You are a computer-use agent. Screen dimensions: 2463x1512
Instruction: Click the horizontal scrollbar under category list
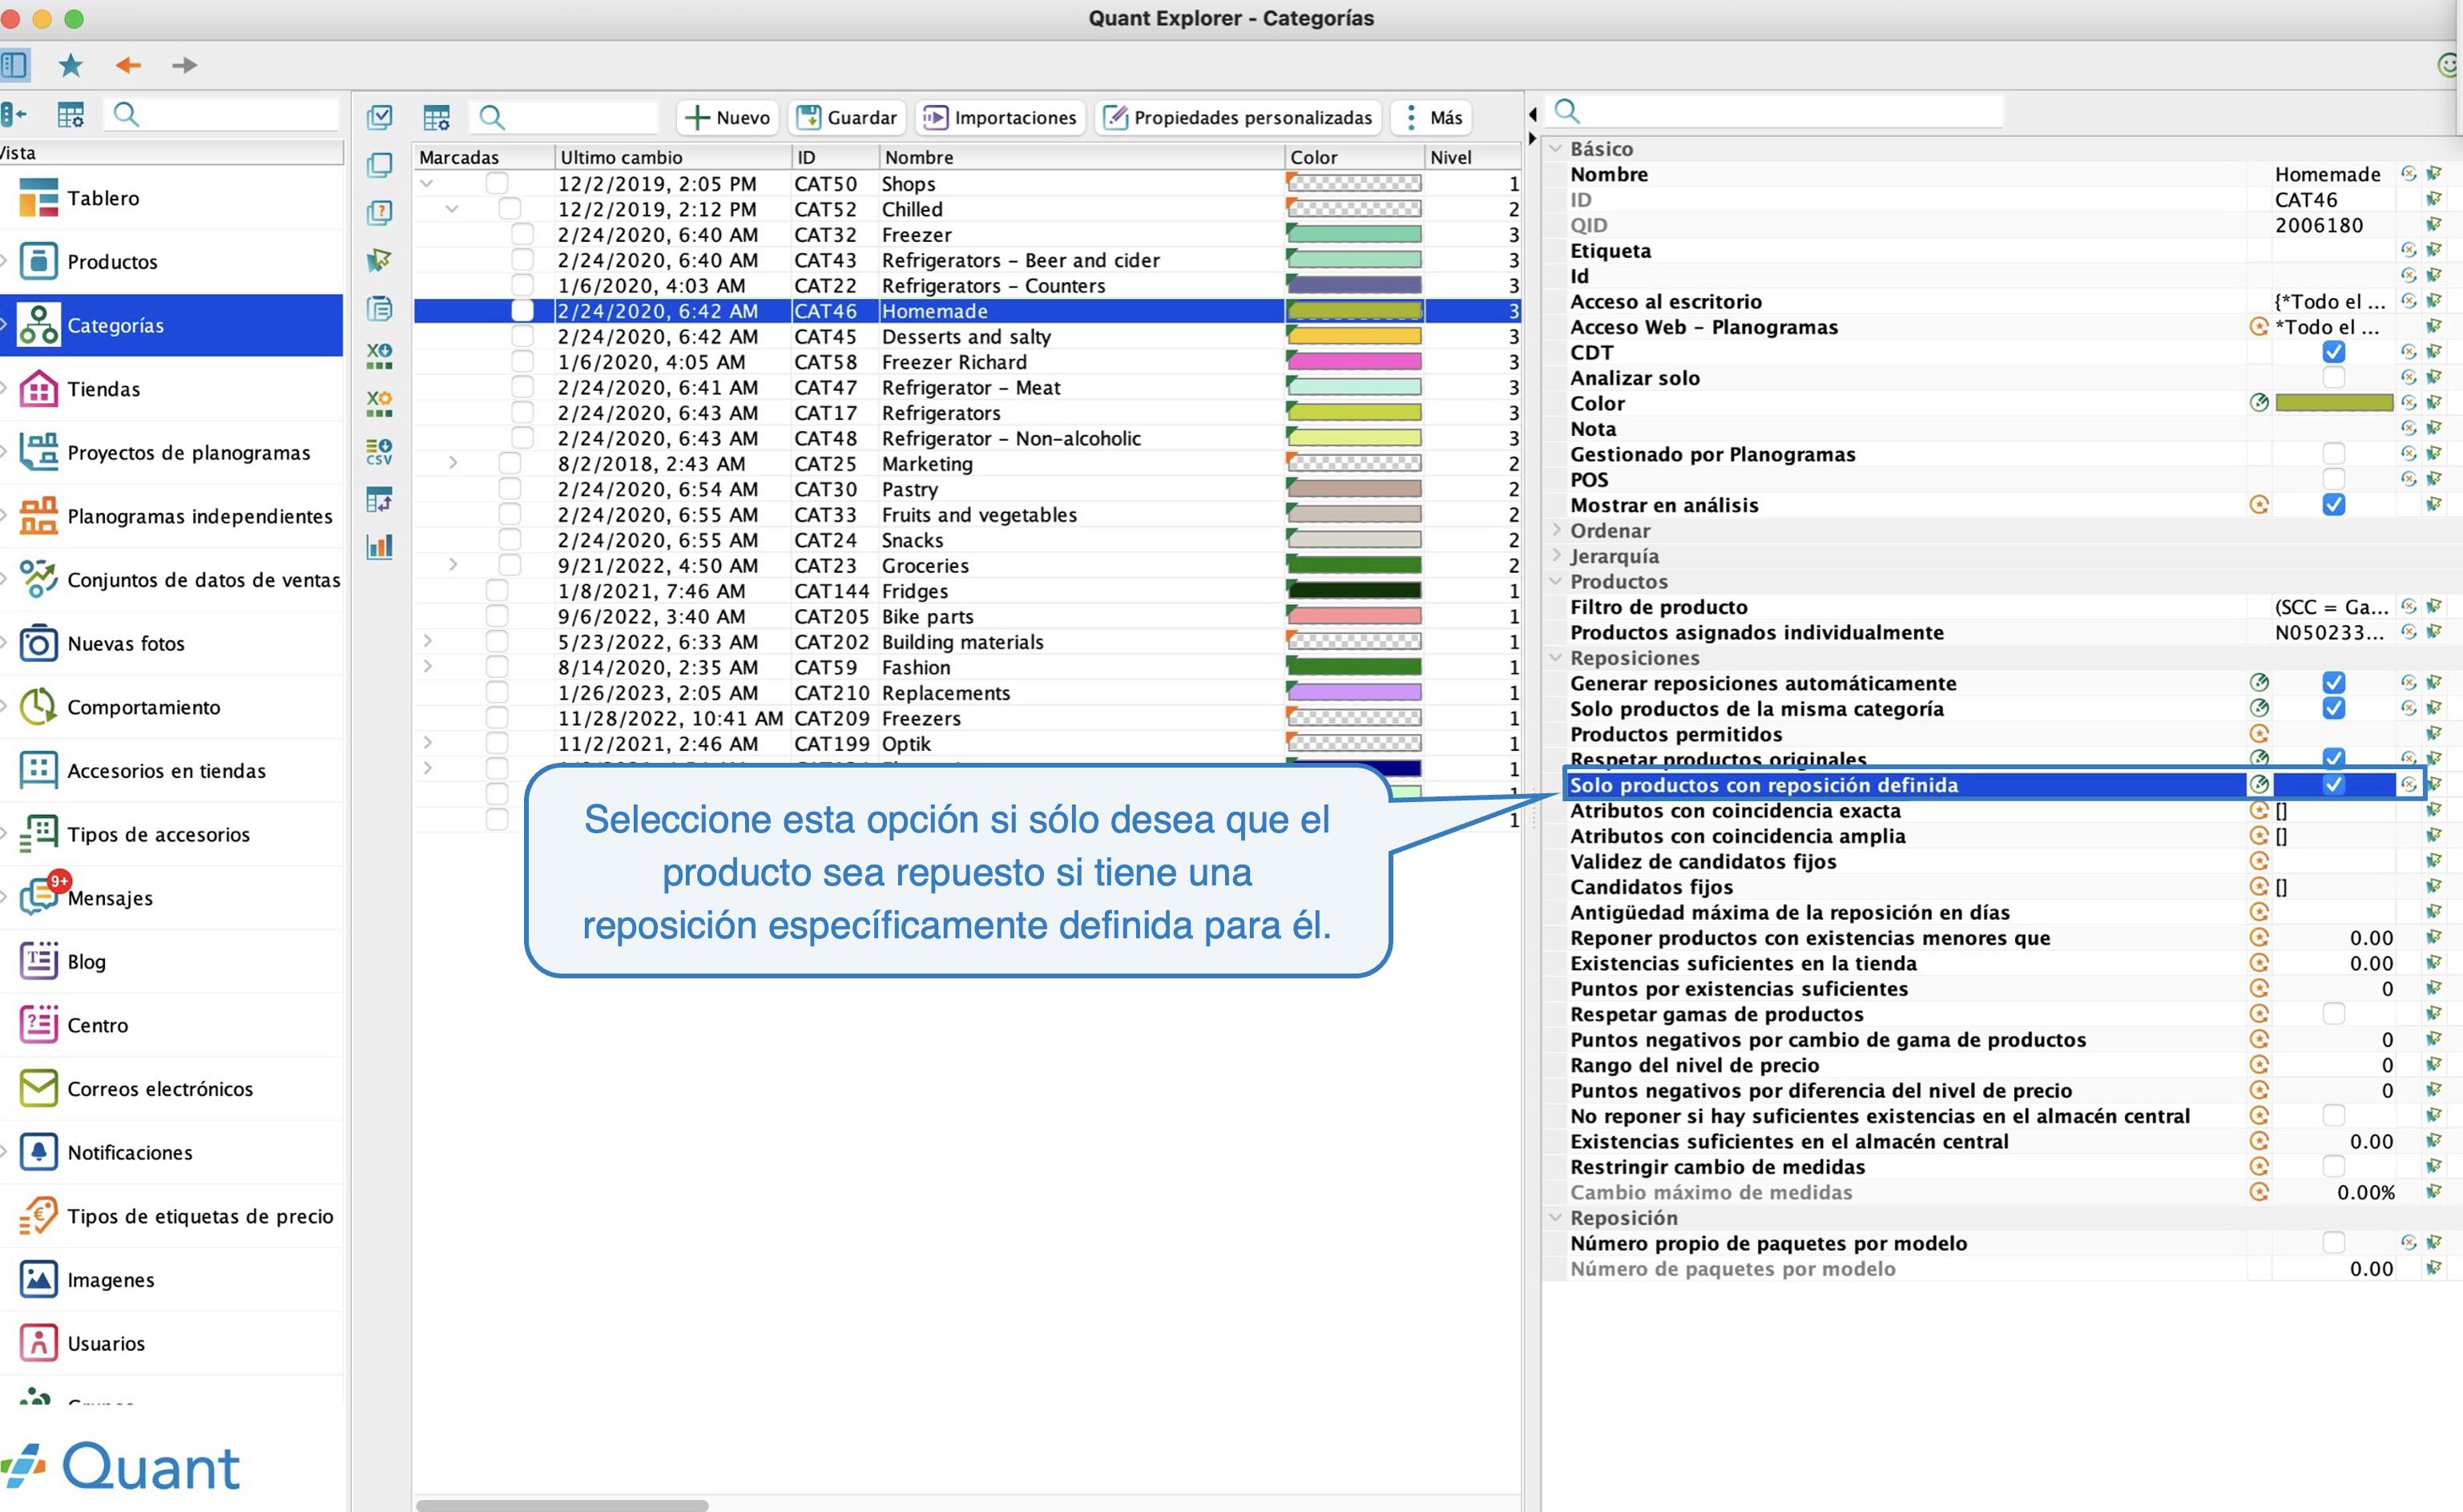562,1505
